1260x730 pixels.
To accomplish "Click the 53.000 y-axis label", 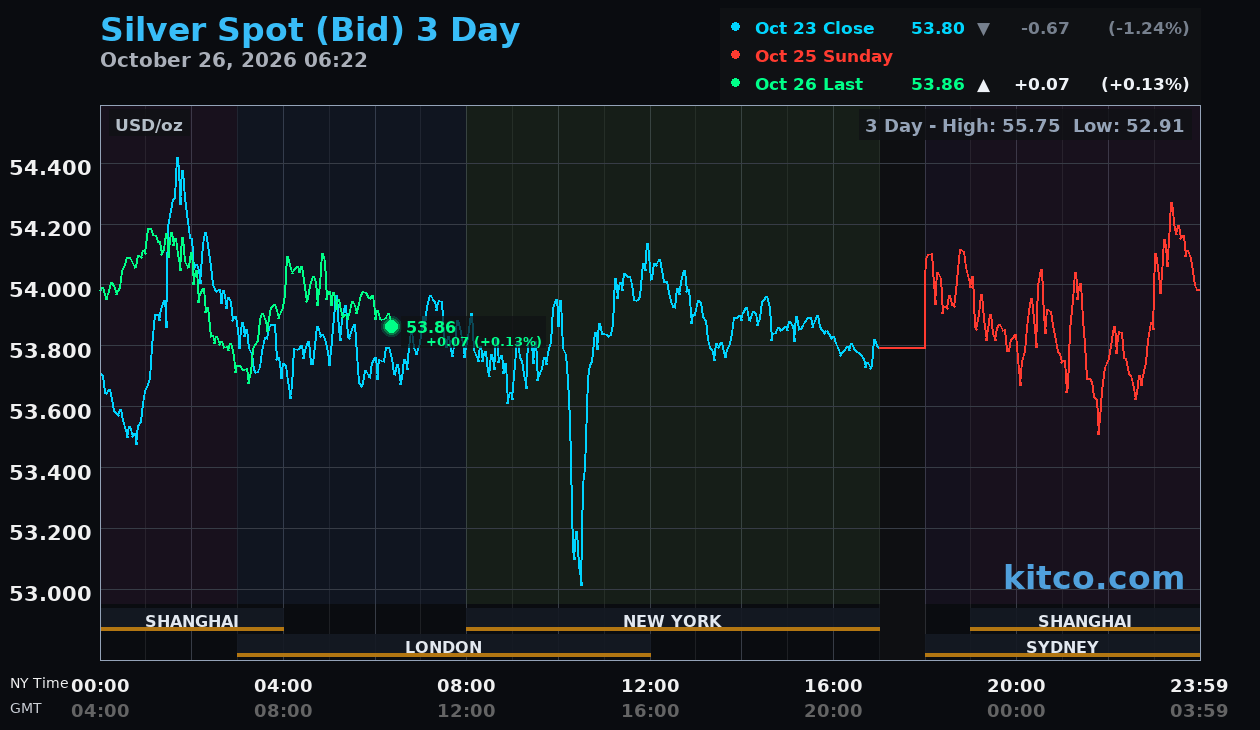I will pyautogui.click(x=50, y=593).
